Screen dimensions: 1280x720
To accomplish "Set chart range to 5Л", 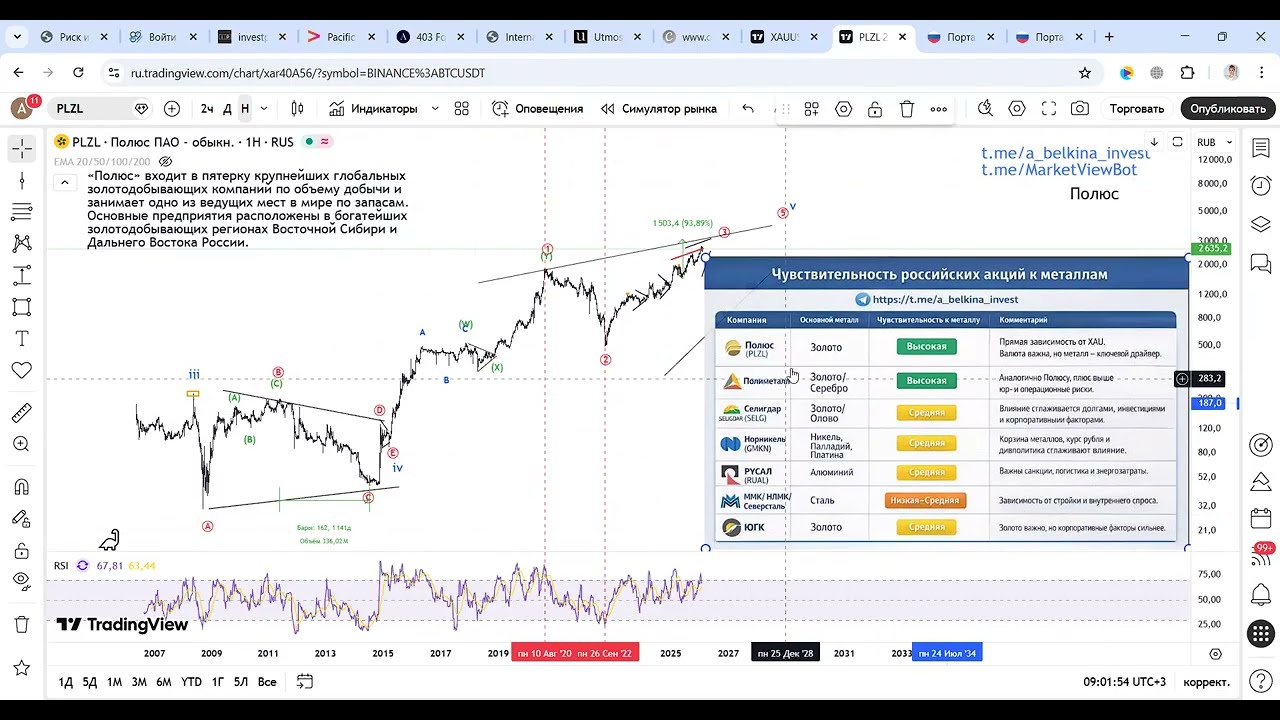I will coord(241,682).
